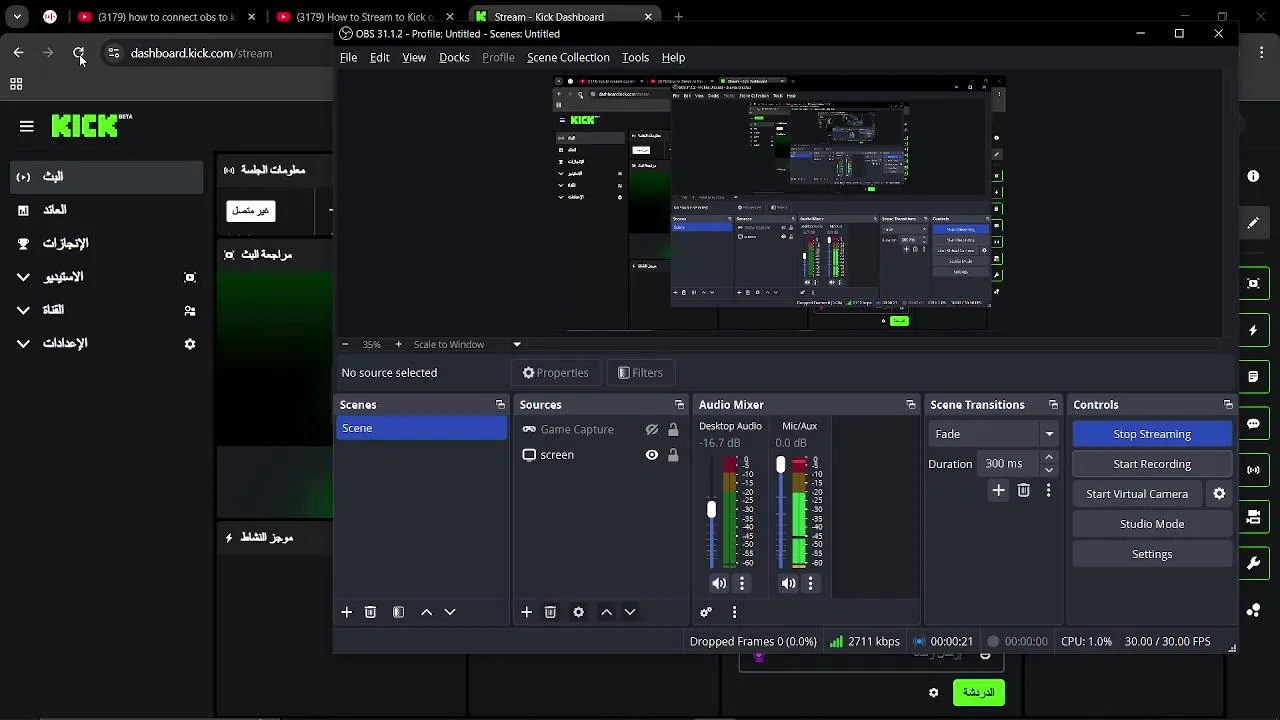Screen dimensions: 1280x720
Task: Click Stop Streaming button
Action: click(x=1152, y=434)
